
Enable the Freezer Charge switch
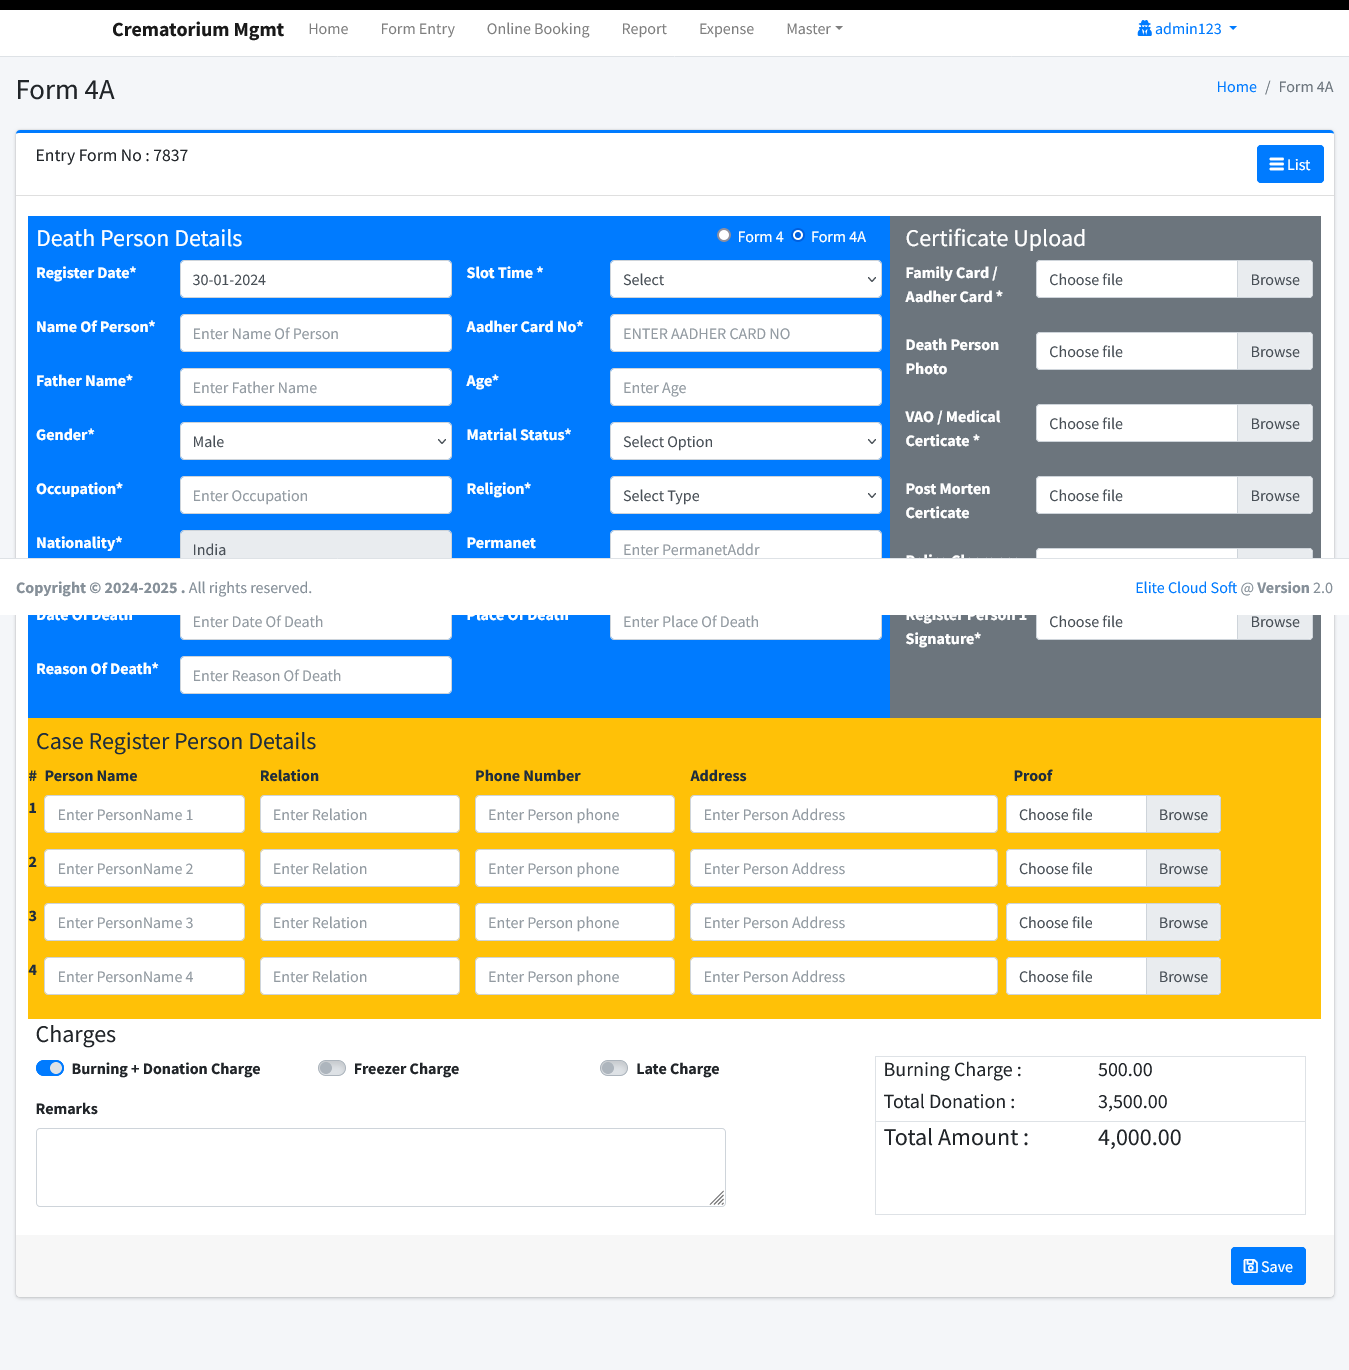pyautogui.click(x=332, y=1068)
